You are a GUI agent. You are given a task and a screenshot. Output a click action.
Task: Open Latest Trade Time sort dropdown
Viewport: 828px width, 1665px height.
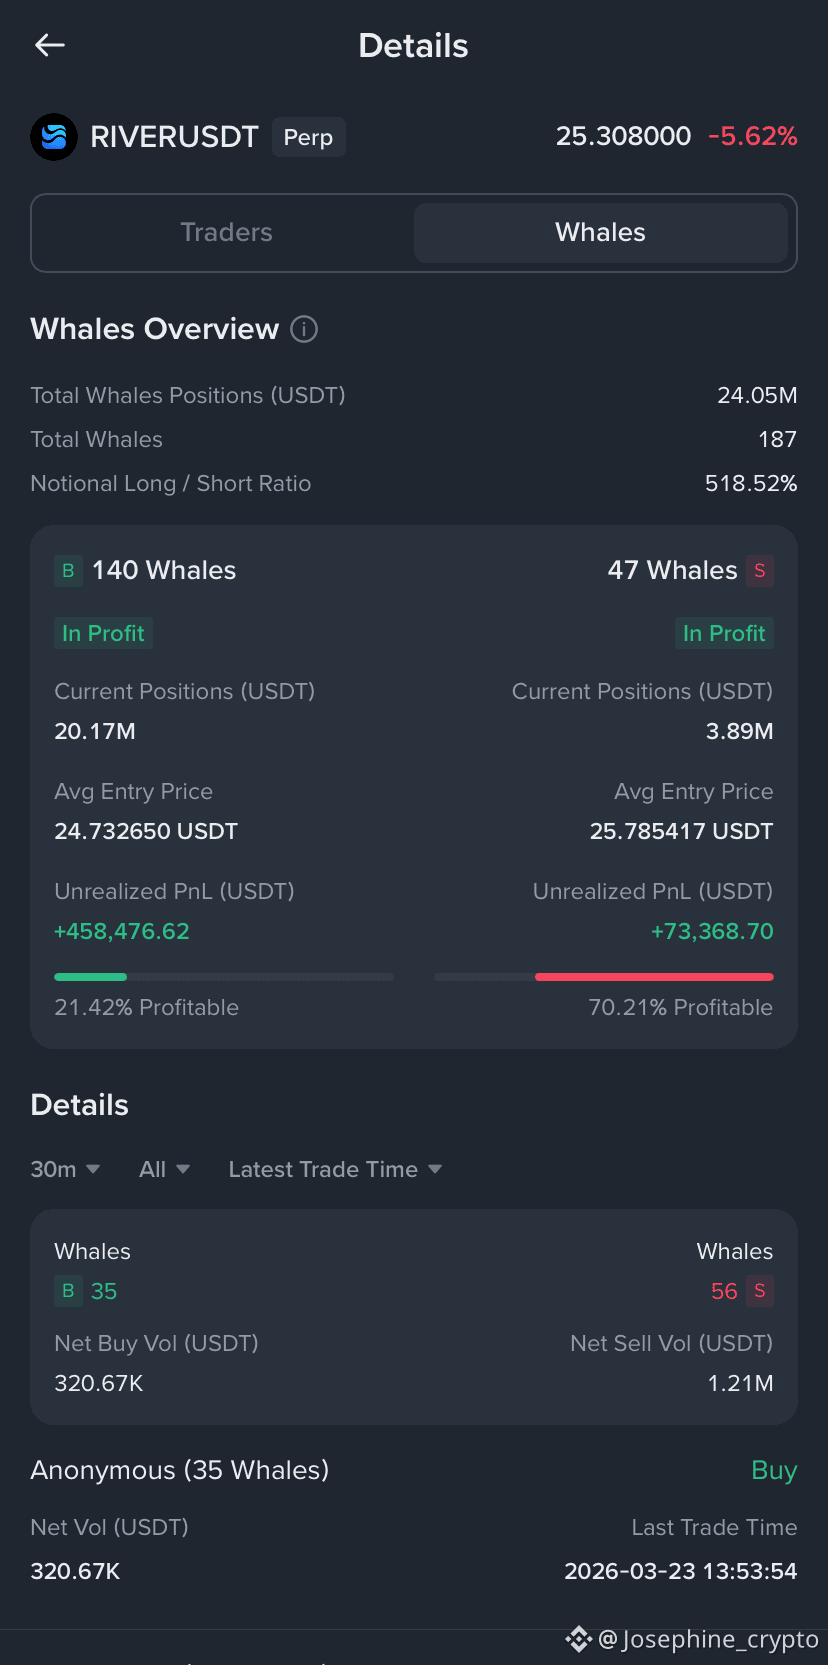tap(336, 1169)
